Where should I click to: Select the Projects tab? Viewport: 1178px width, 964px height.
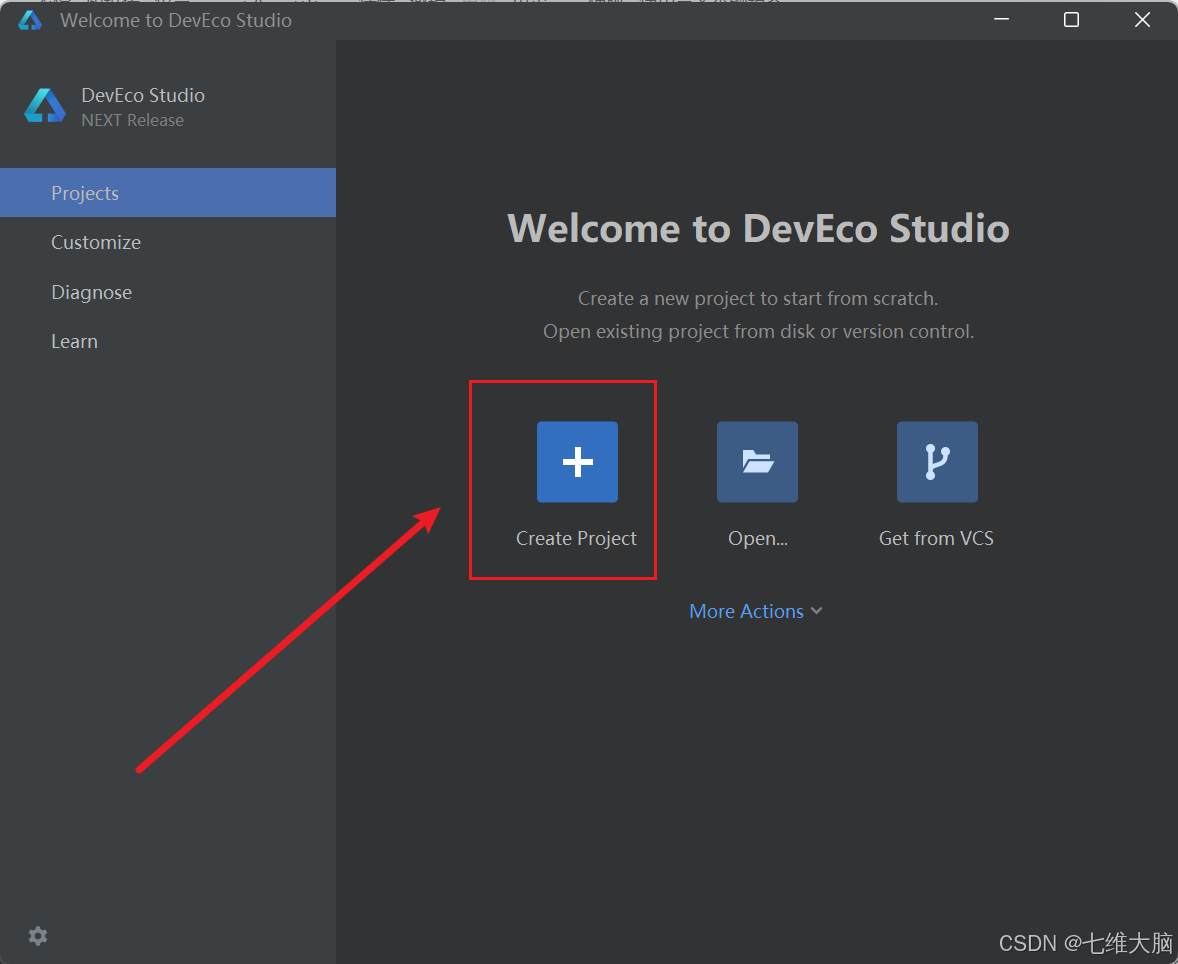(x=168, y=193)
